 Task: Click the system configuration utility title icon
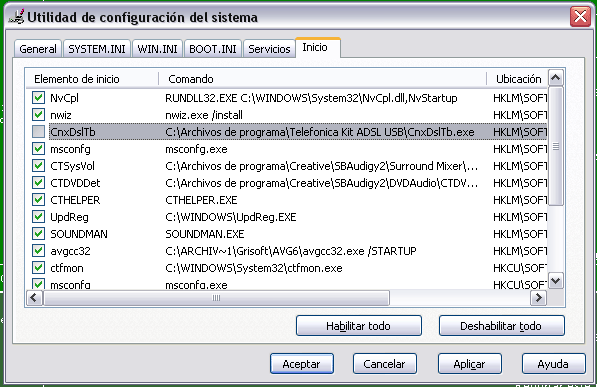click(x=16, y=17)
